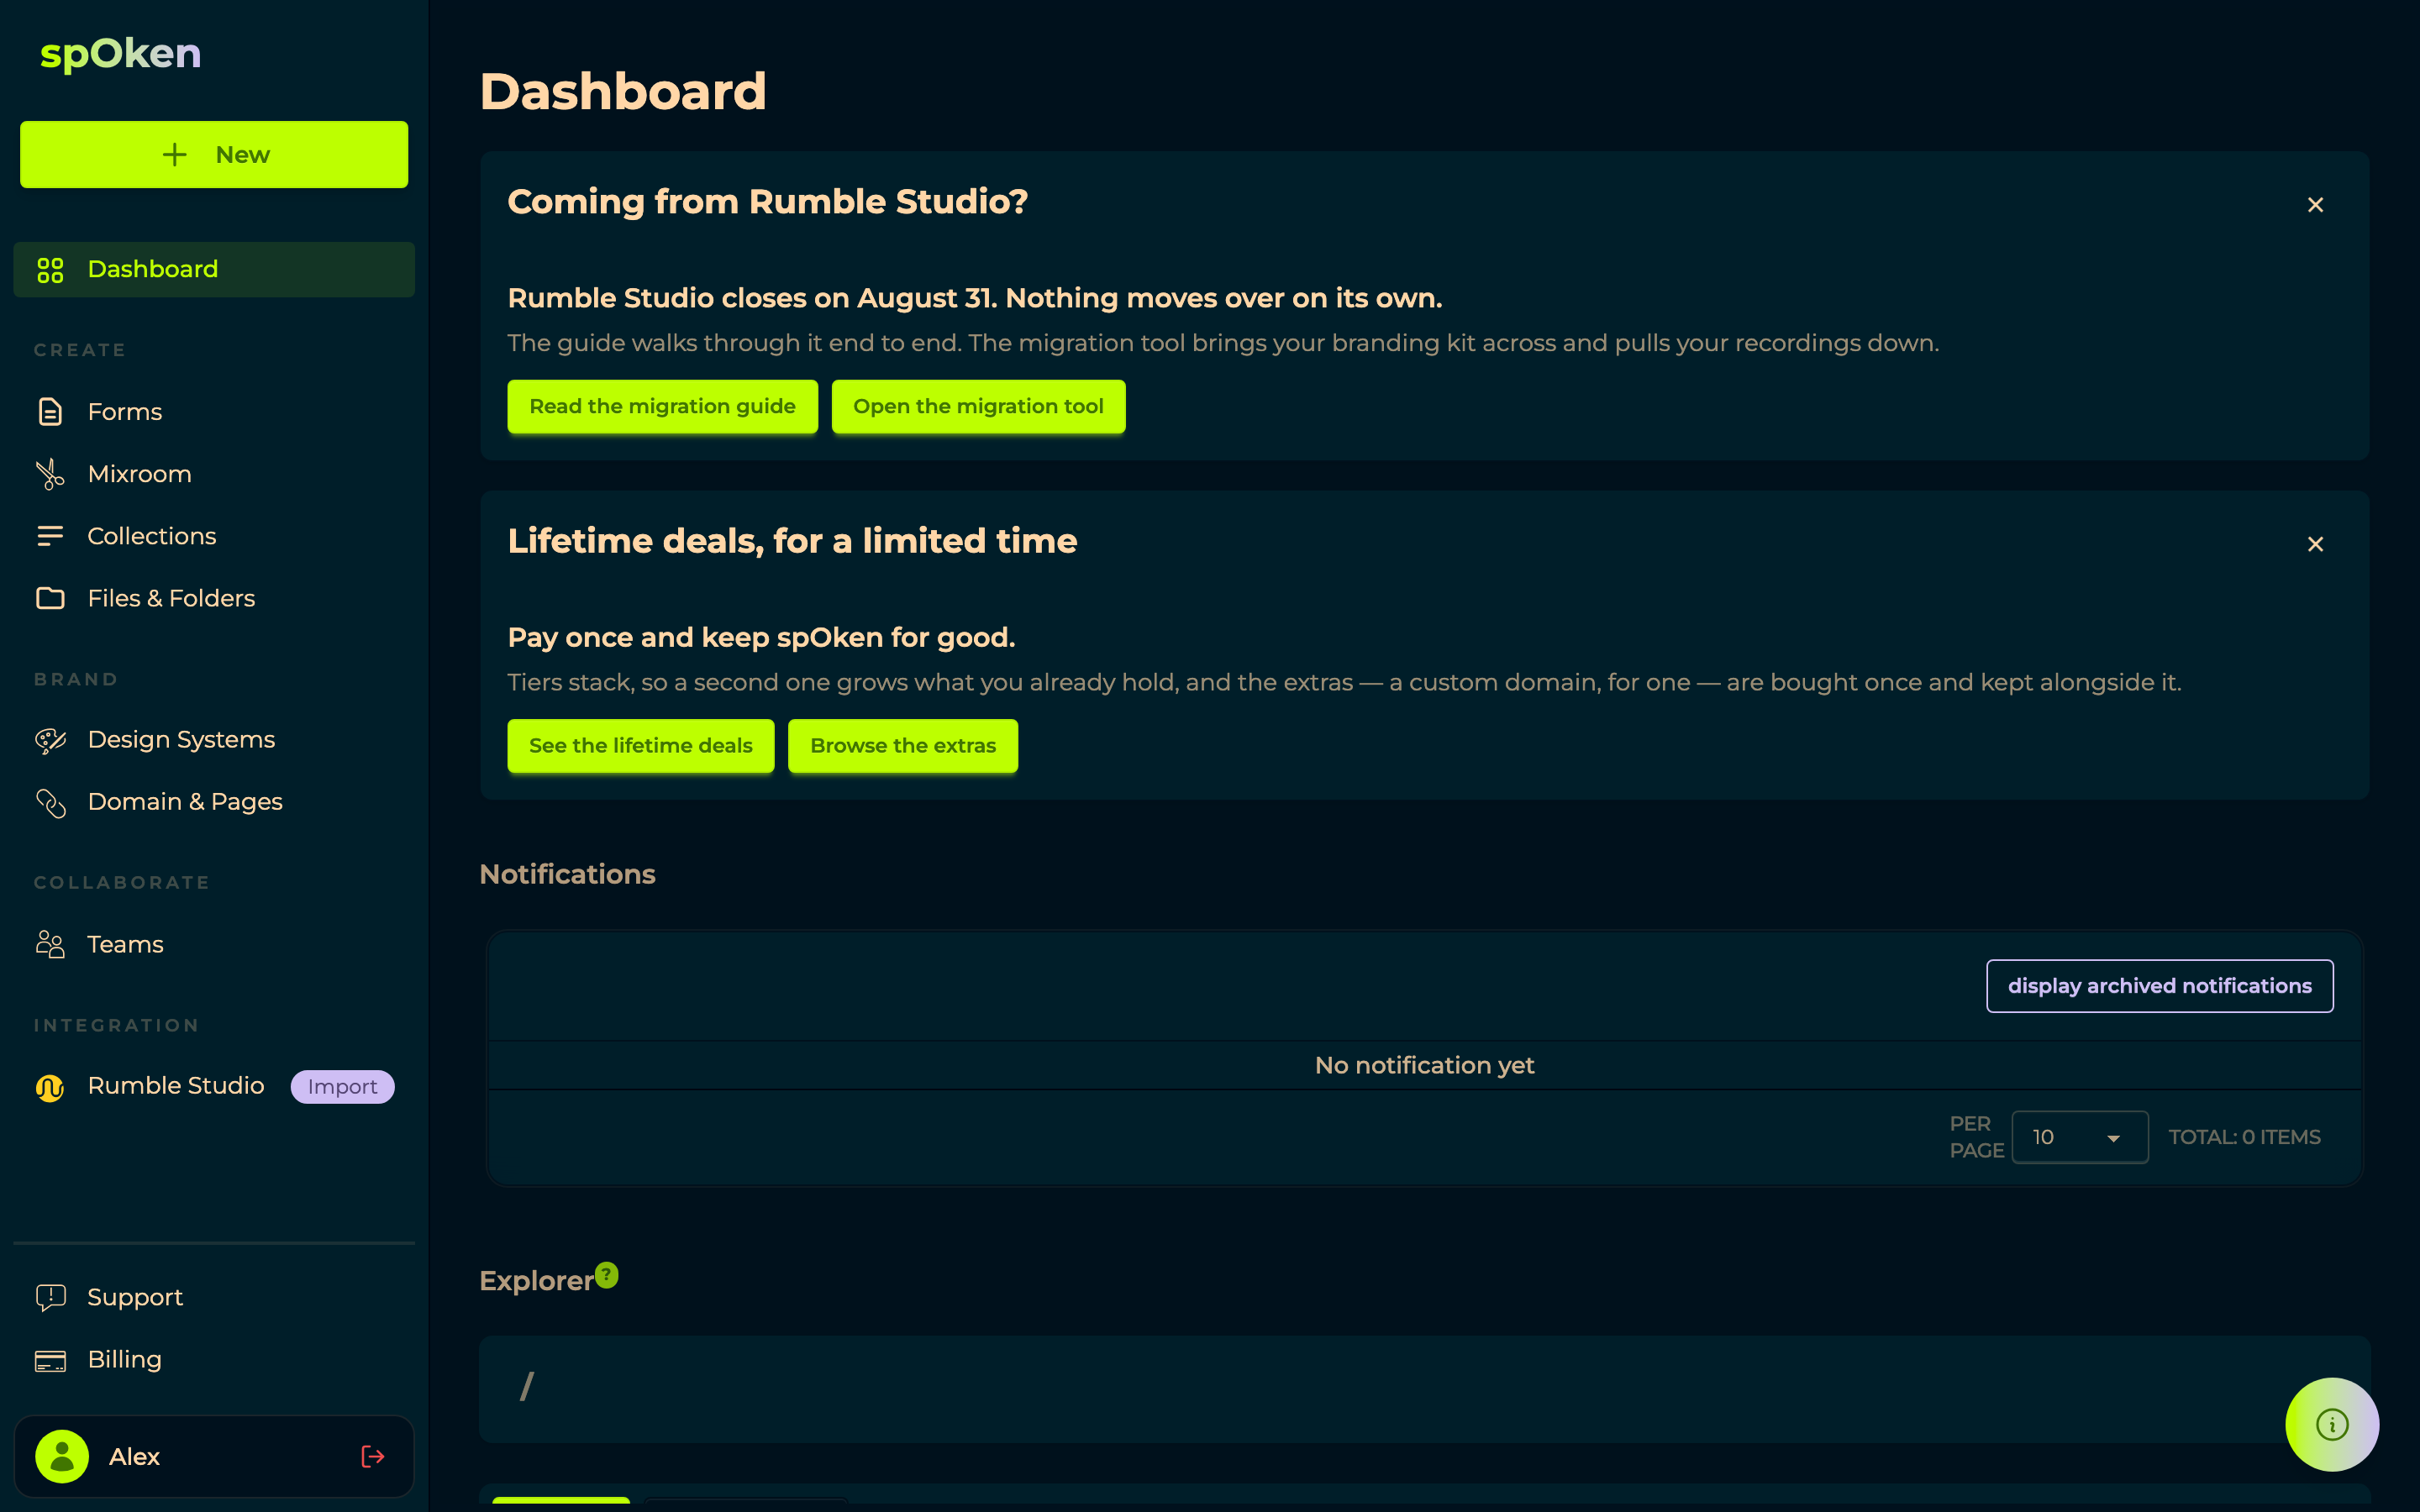Click the Forms document icon
The width and height of the screenshot is (2420, 1512).
(50, 412)
